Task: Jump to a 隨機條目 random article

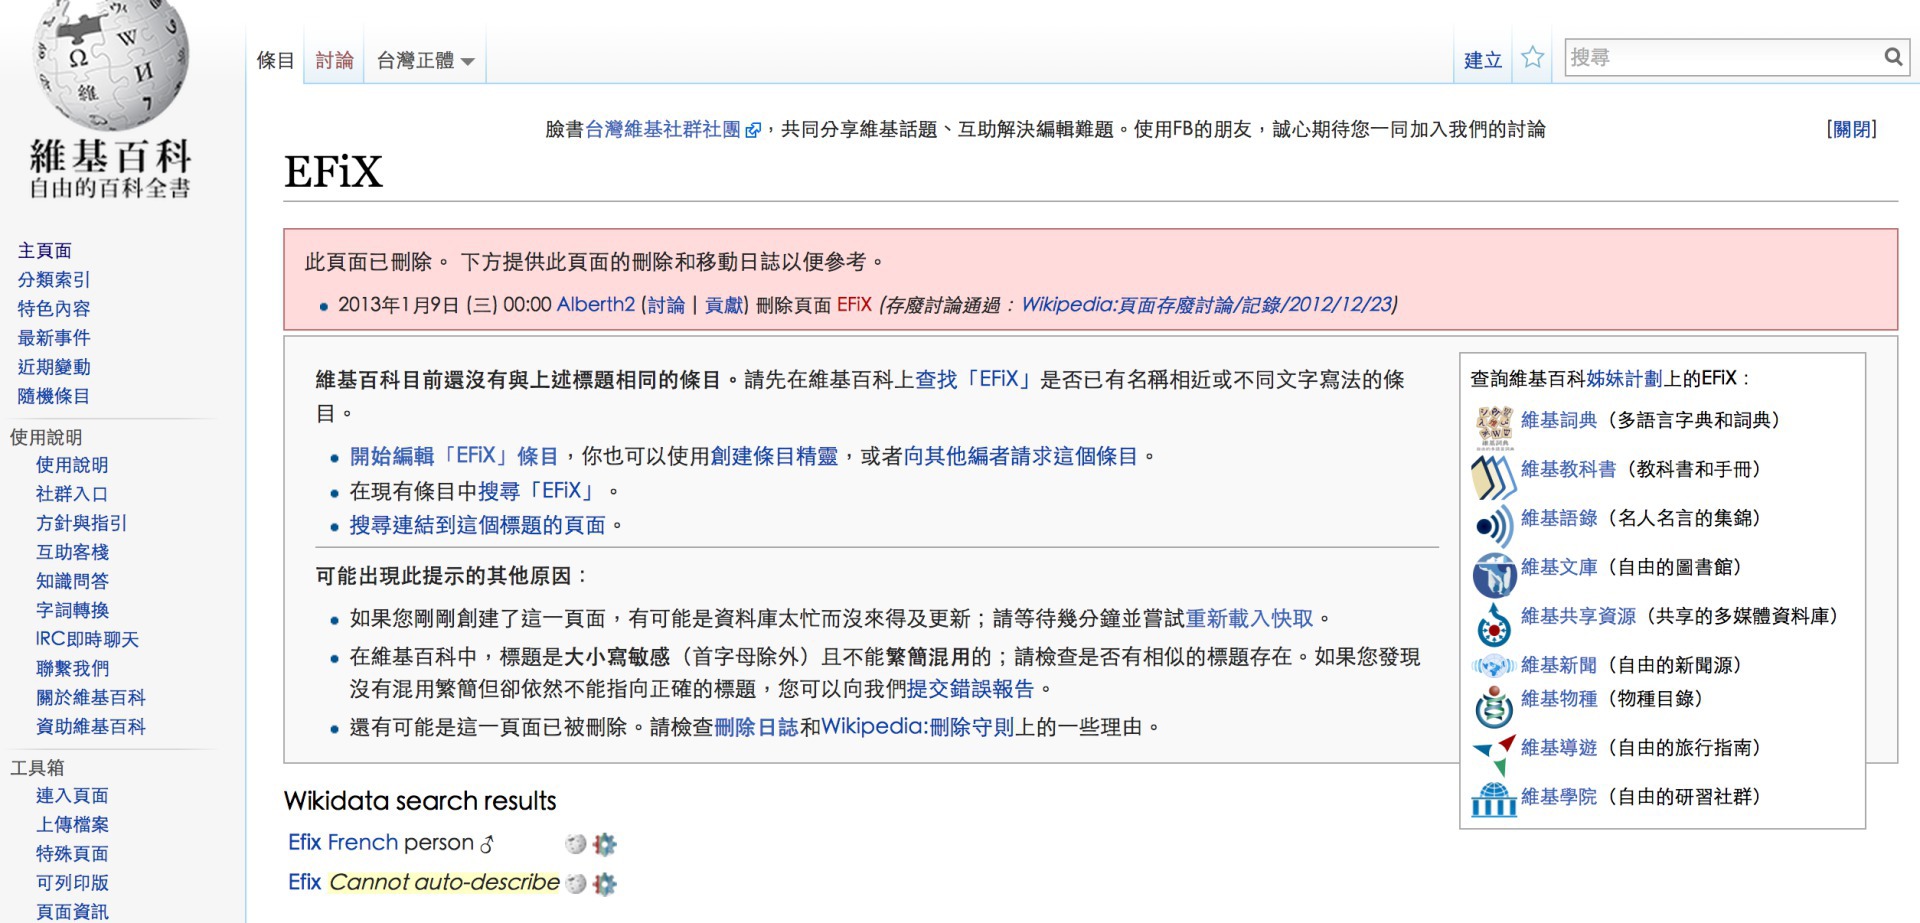Action: tap(54, 395)
